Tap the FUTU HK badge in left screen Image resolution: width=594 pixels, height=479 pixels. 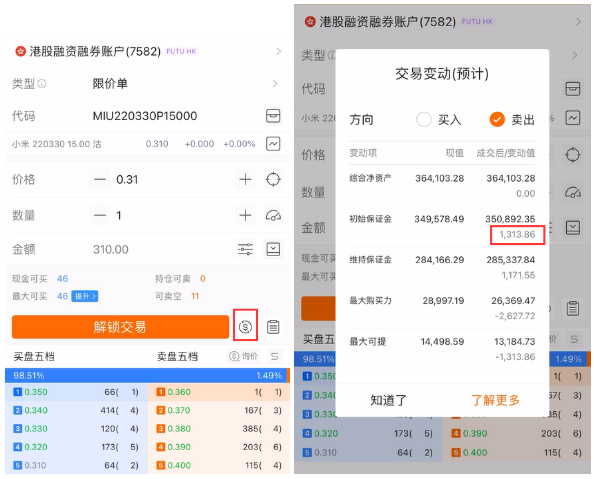point(181,51)
